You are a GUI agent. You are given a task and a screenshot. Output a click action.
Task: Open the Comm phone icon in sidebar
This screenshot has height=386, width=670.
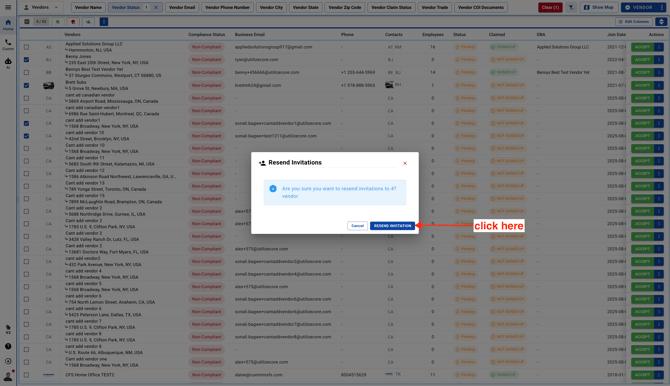click(8, 44)
